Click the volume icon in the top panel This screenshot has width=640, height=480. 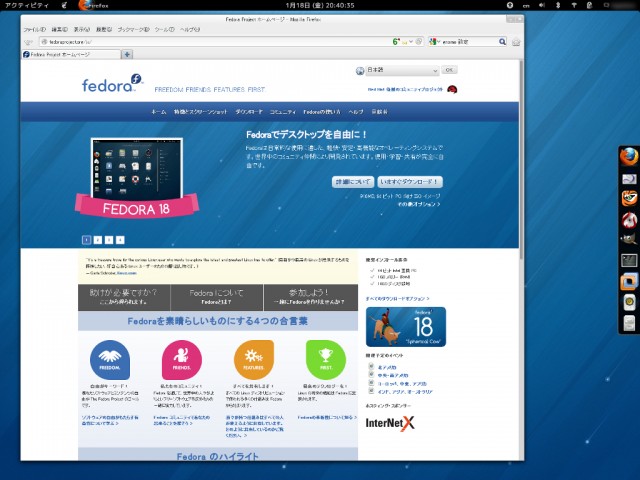(x=542, y=5)
